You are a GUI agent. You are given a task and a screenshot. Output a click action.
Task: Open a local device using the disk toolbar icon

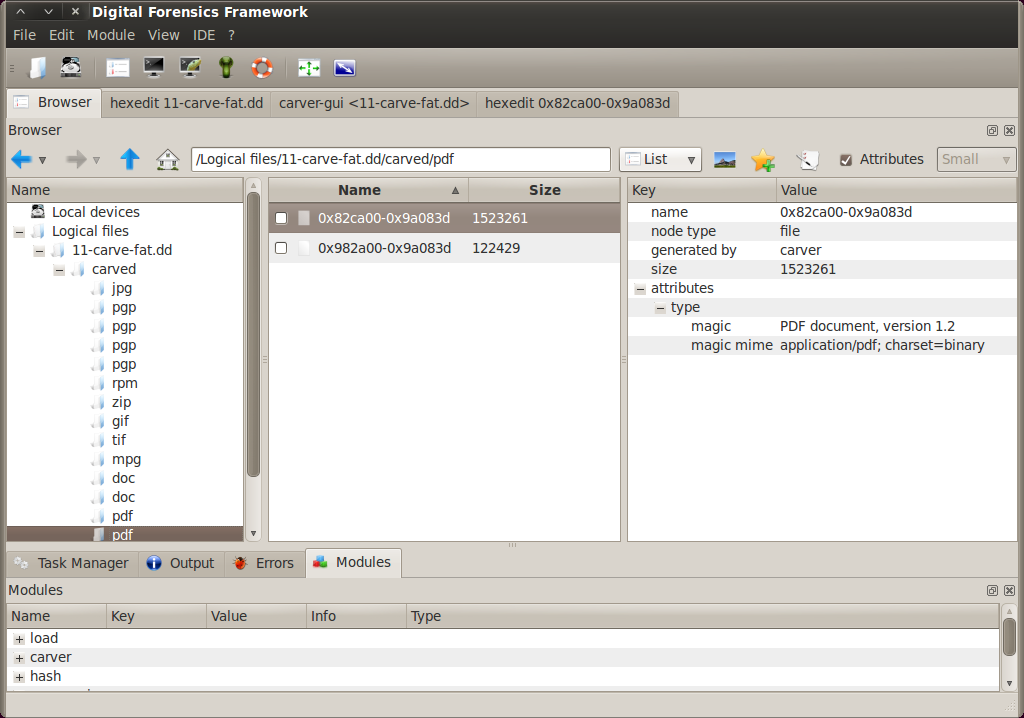70,67
